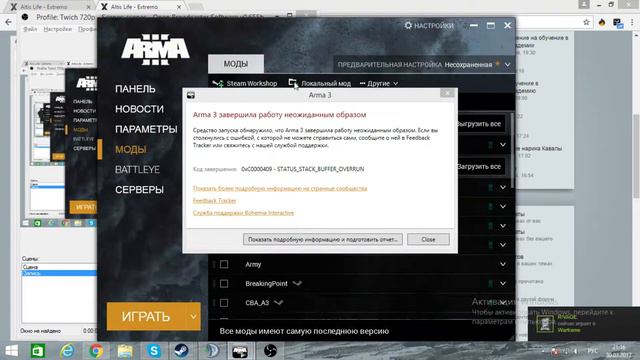This screenshot has height=360, width=640.
Task: Open TeamSpeak from the taskbar
Action: tap(211, 351)
